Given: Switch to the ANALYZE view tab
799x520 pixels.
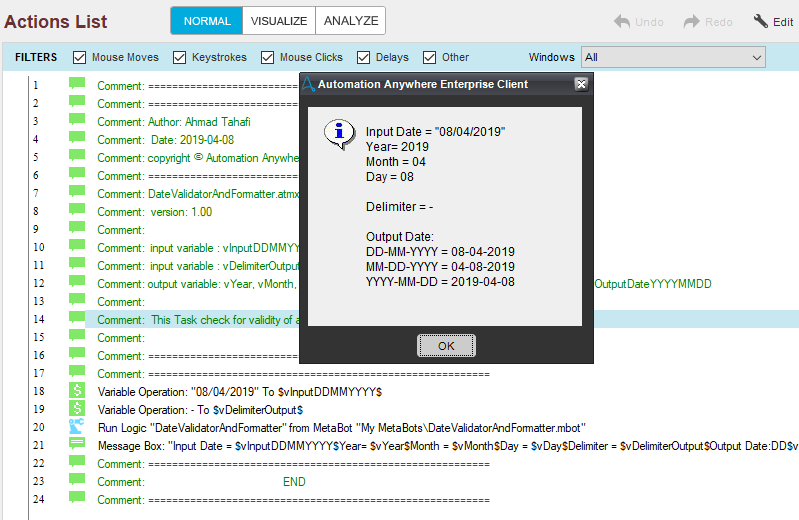Looking at the screenshot, I should [x=351, y=21].
